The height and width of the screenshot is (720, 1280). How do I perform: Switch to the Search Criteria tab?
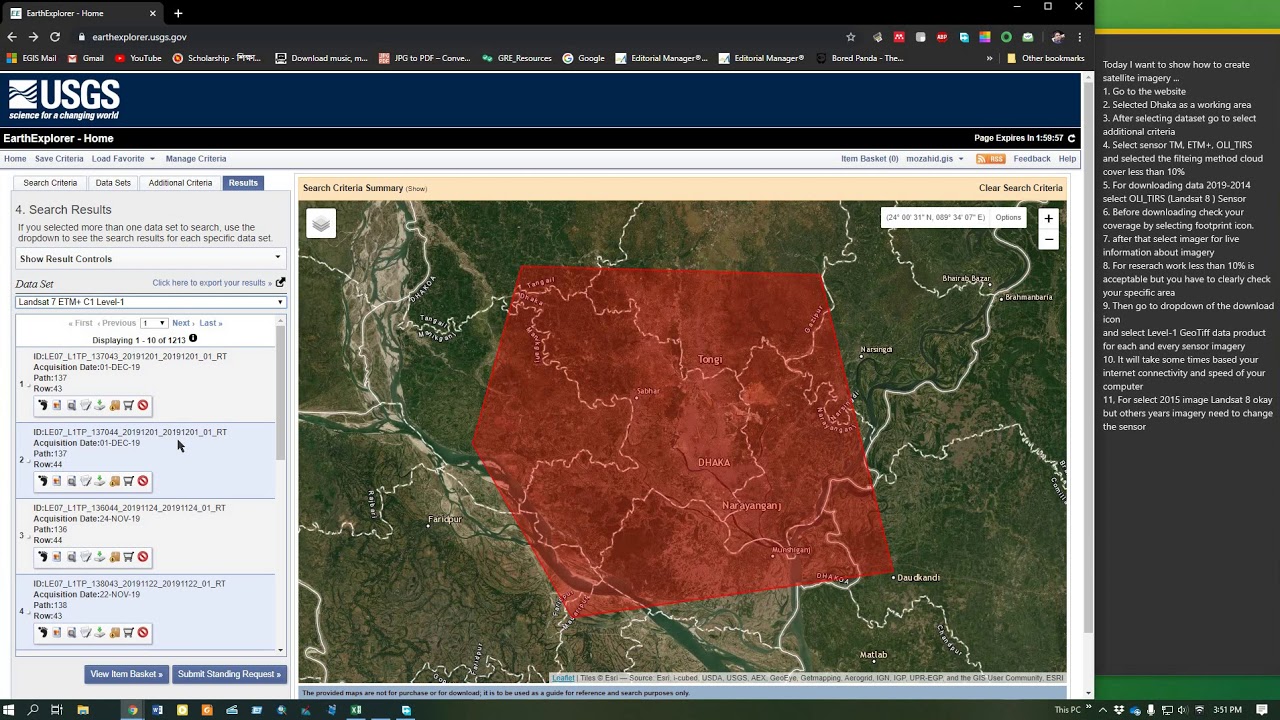tap(50, 183)
